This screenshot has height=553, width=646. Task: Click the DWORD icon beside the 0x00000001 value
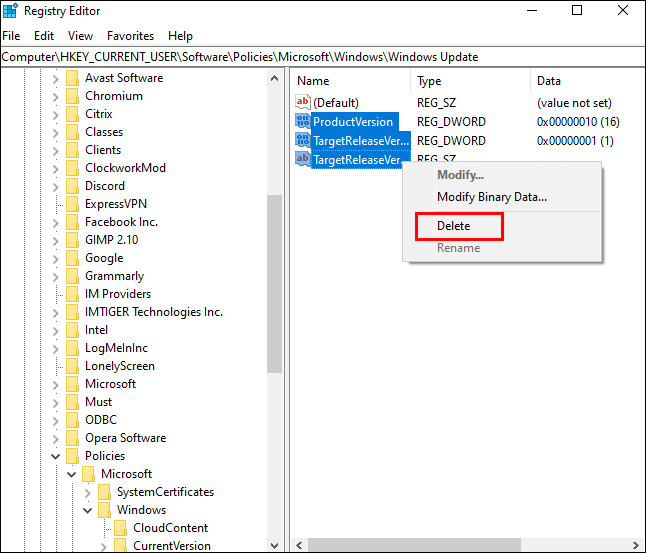point(303,141)
